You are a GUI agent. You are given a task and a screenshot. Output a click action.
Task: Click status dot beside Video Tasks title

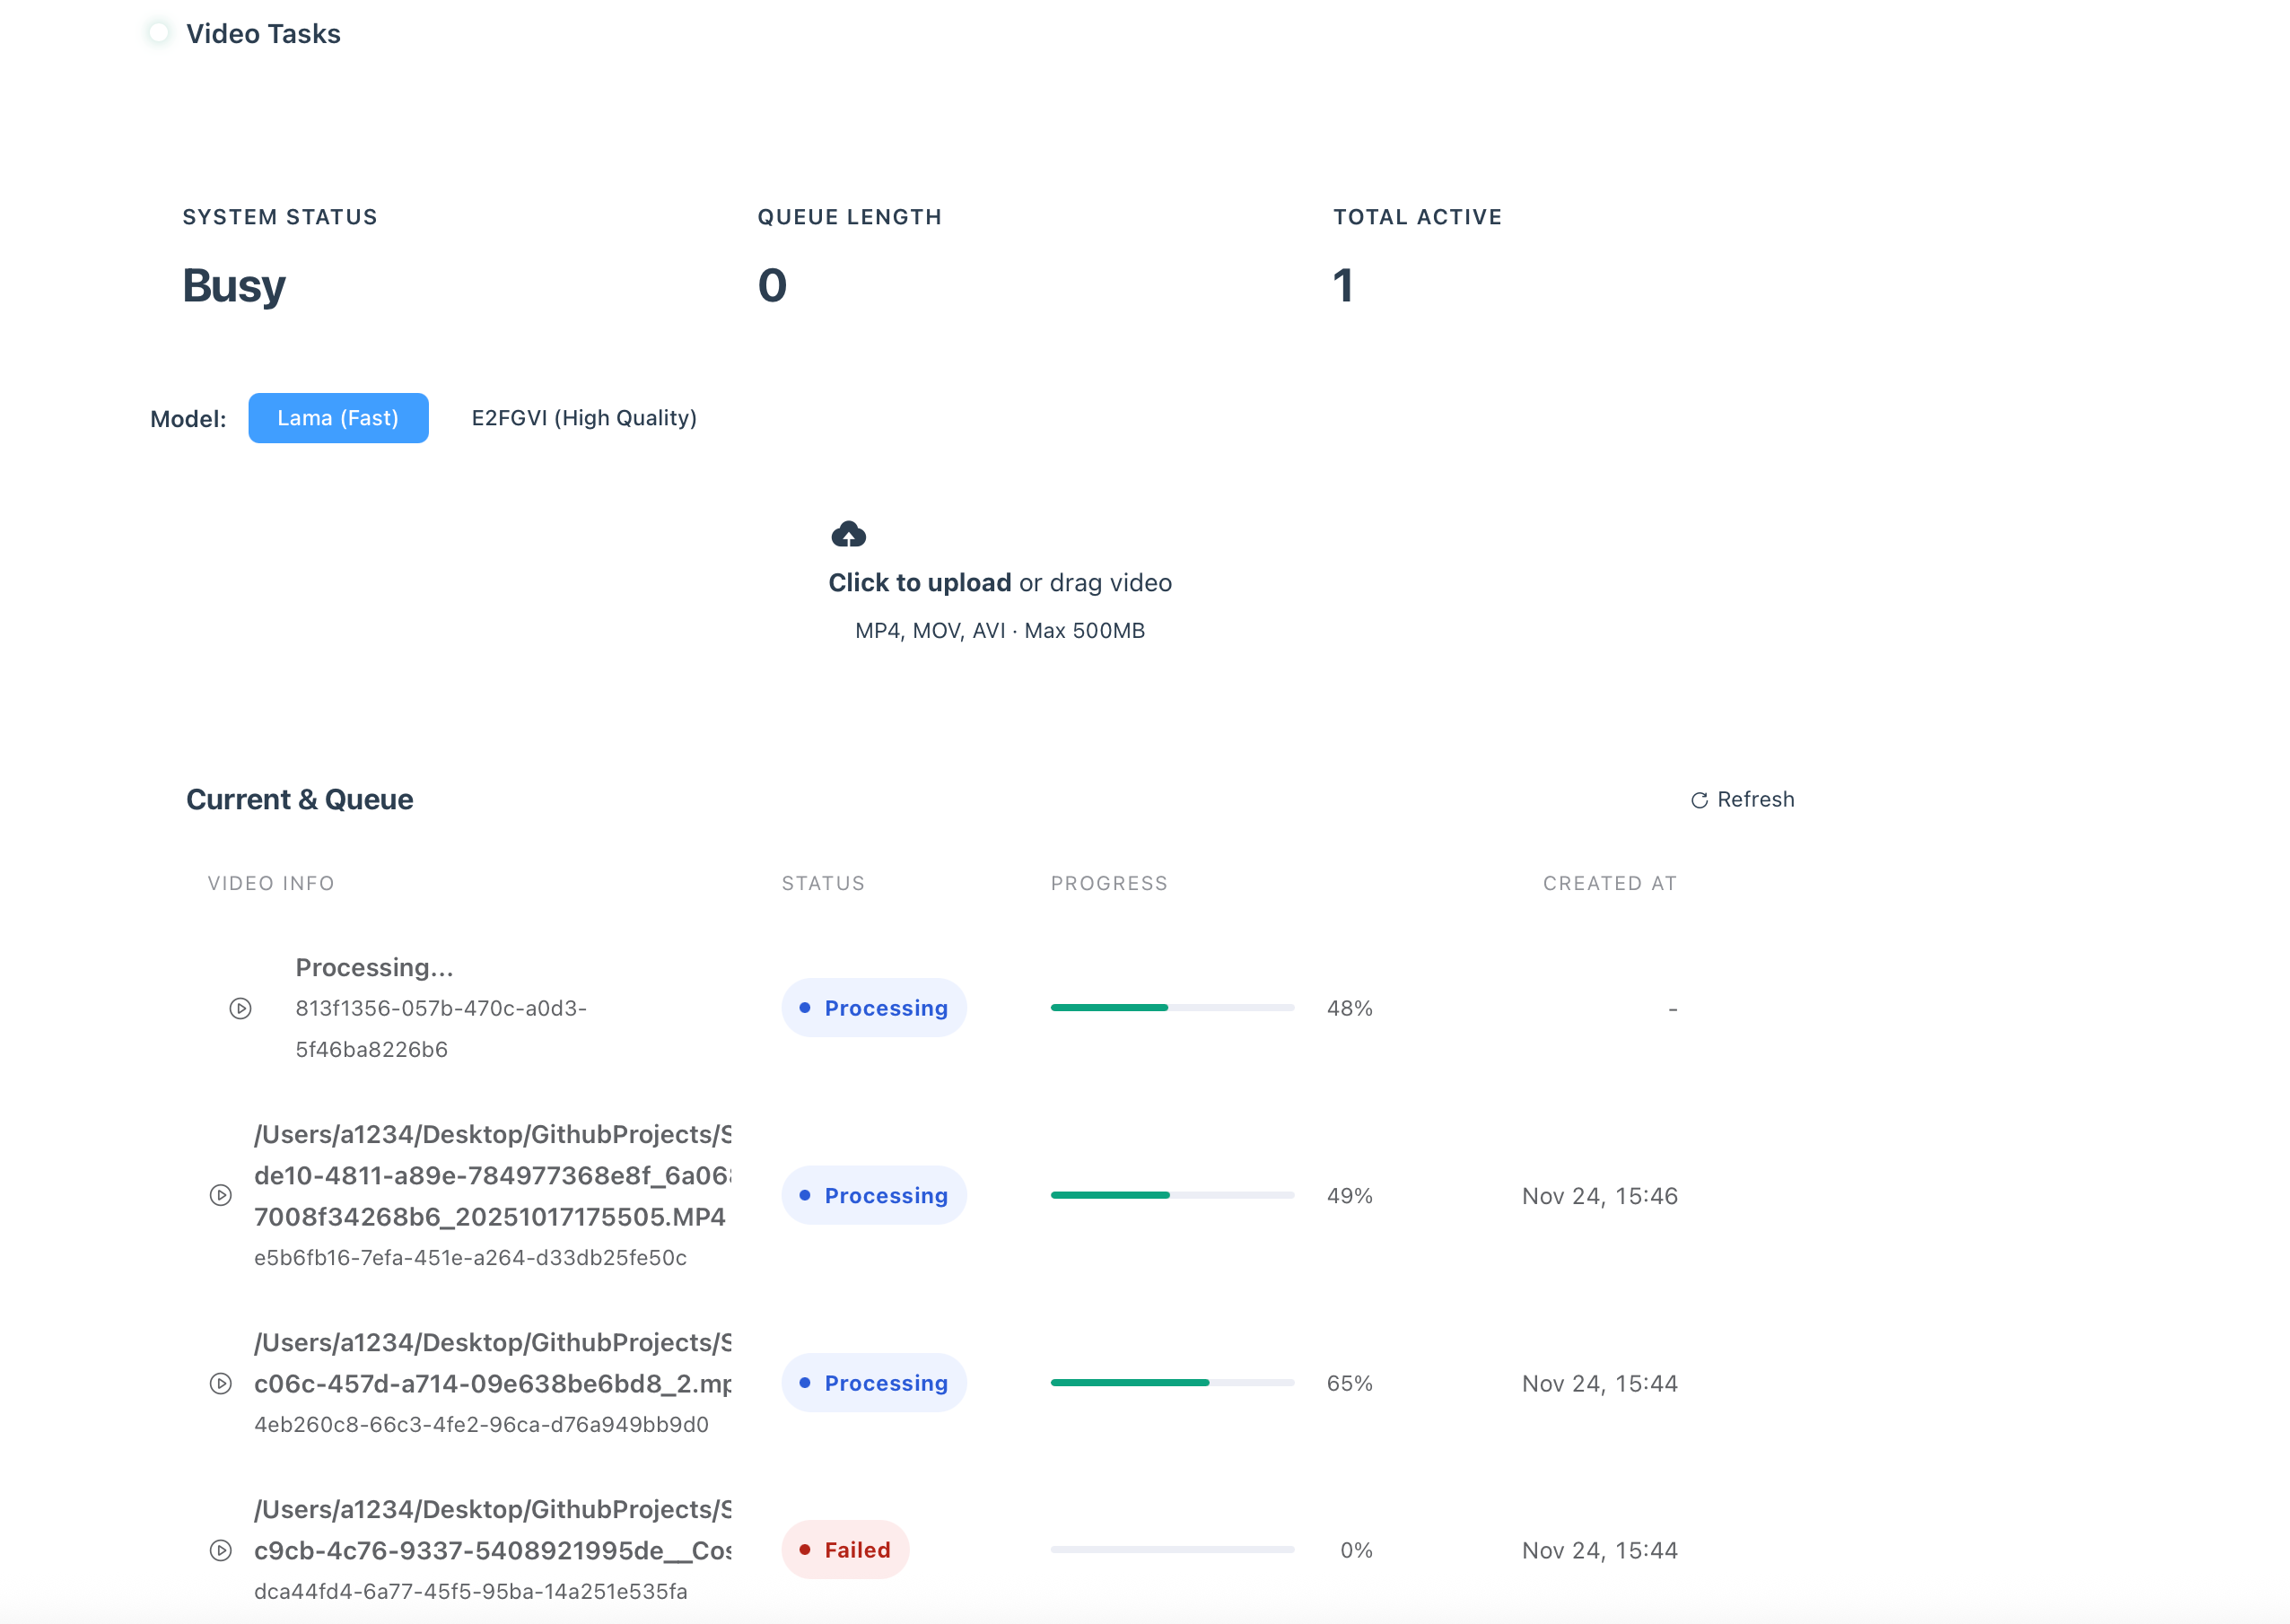[158, 33]
